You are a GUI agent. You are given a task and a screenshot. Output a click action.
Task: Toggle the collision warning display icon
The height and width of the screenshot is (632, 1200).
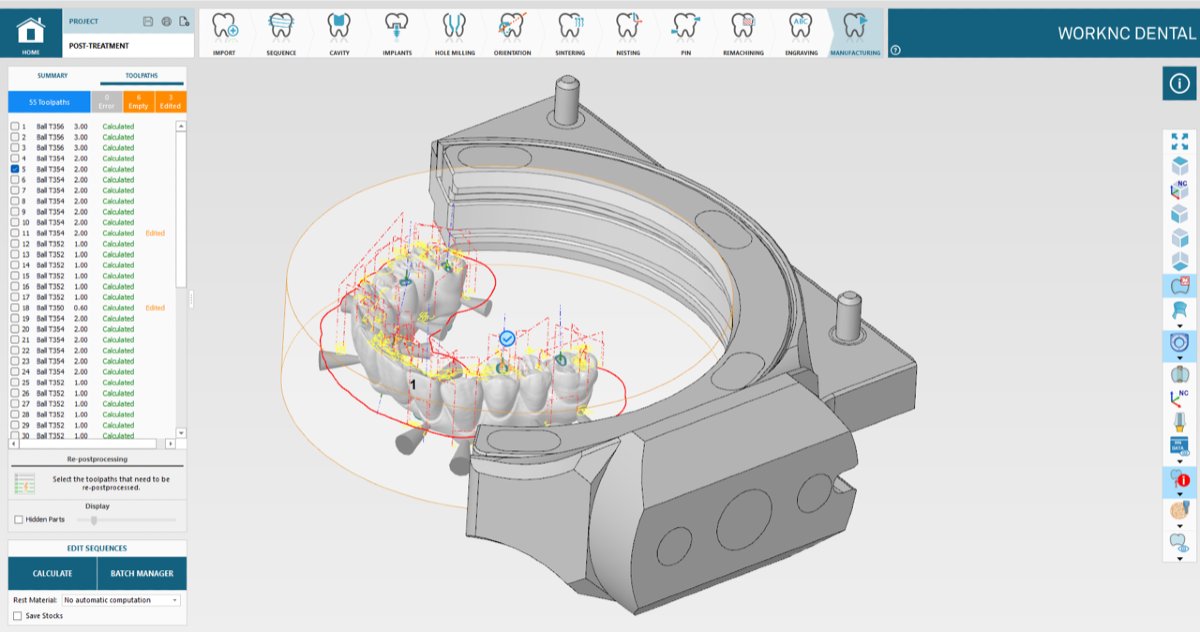1180,479
